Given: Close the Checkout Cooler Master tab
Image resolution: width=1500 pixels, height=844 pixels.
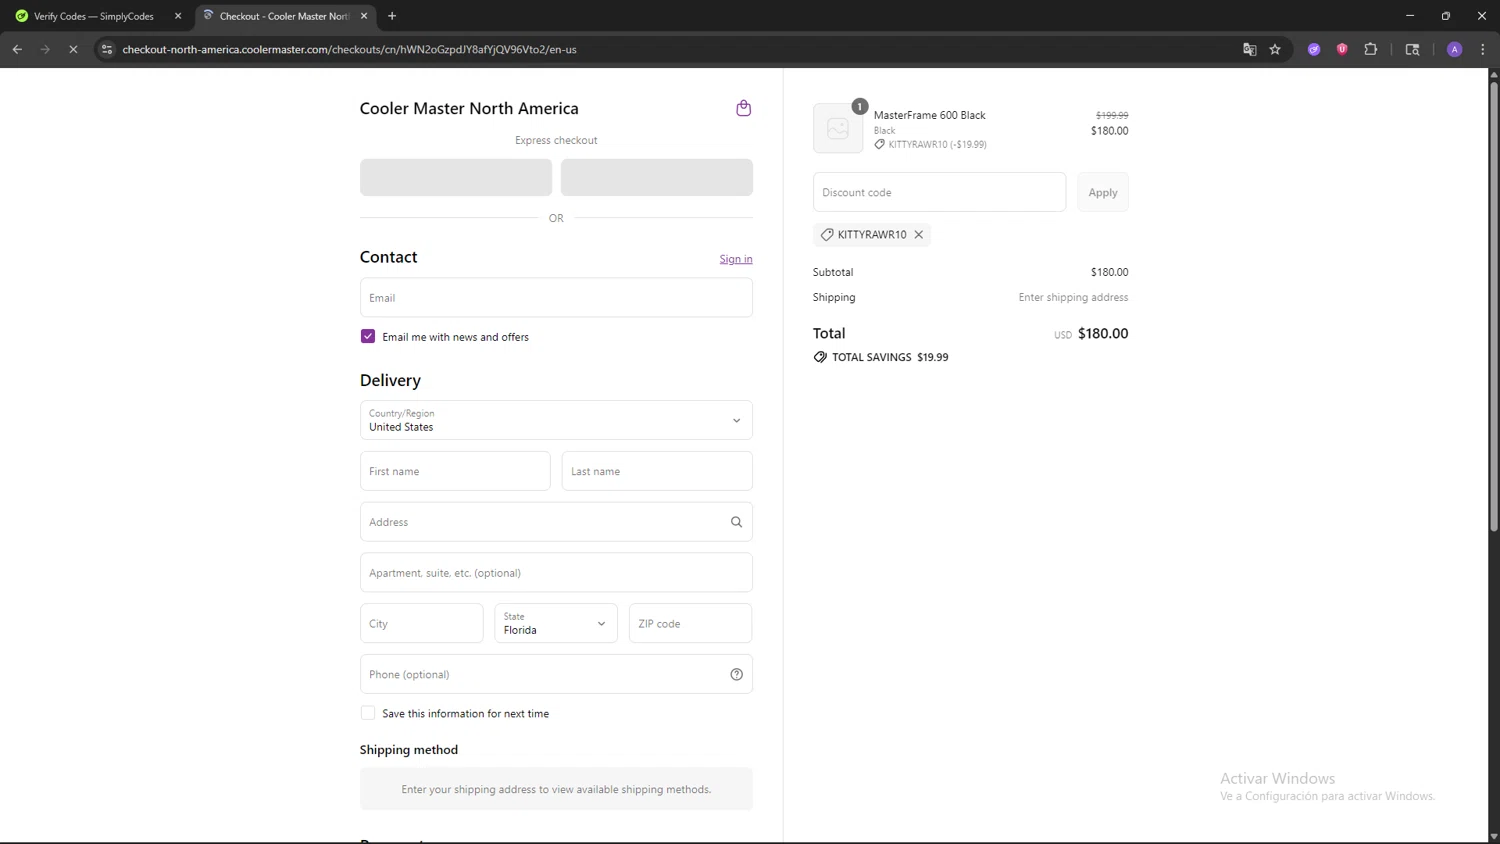Looking at the screenshot, I should [x=364, y=16].
